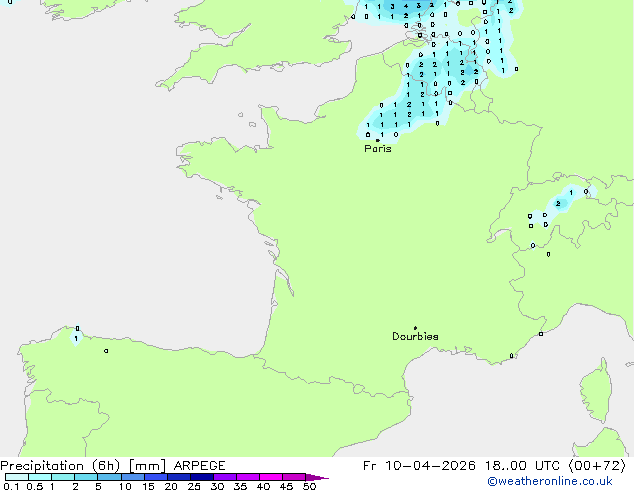
Task: Click the '(00+72)' forecast offset text
Action: 597,466
